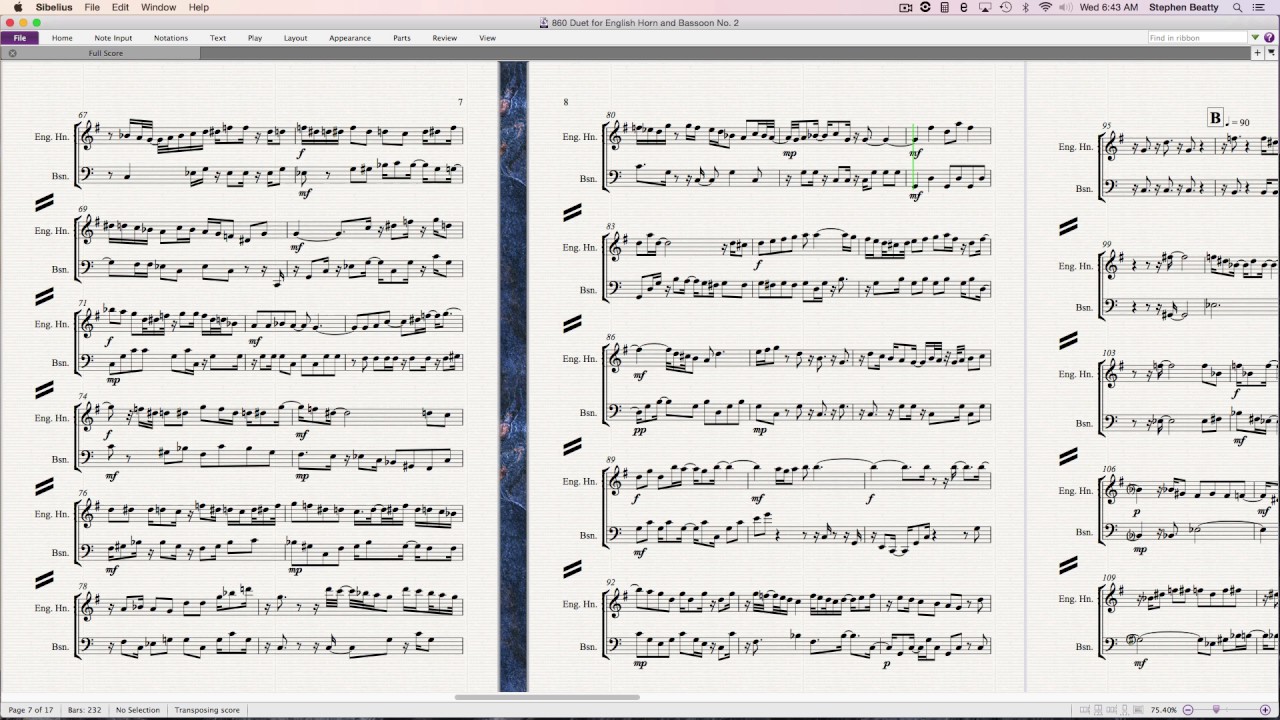Click the horizontal scrollbar thumb
The width and height of the screenshot is (1280, 720).
click(x=546, y=697)
